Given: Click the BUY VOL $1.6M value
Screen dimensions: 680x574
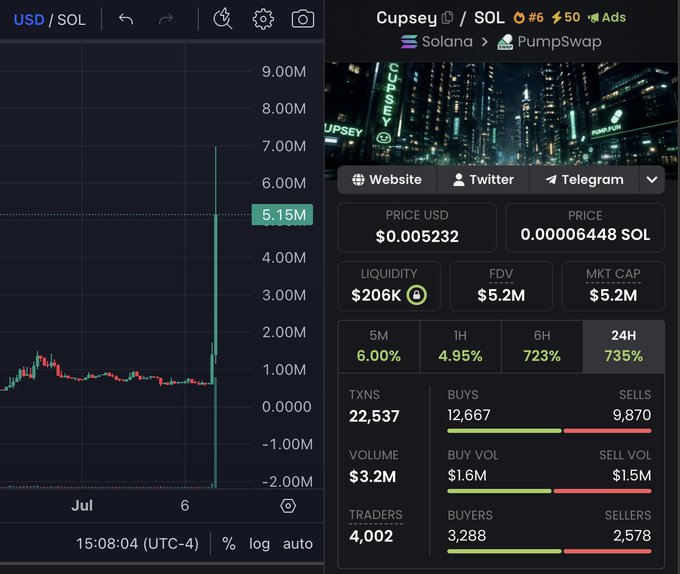Looking at the screenshot, I should click(467, 475).
